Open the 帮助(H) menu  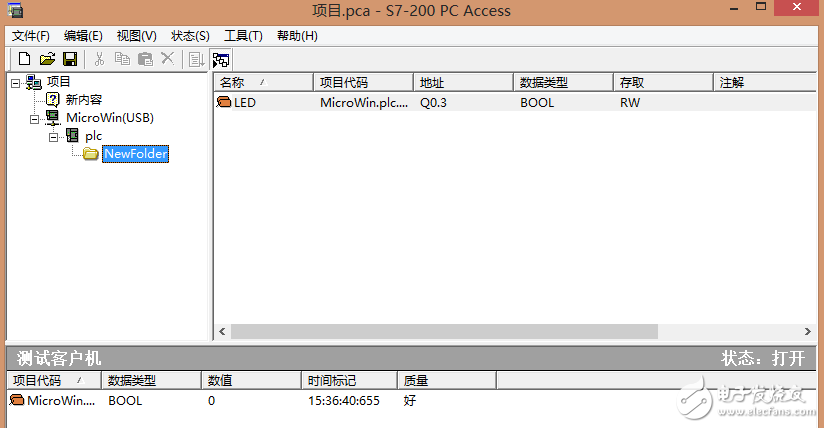pyautogui.click(x=297, y=36)
